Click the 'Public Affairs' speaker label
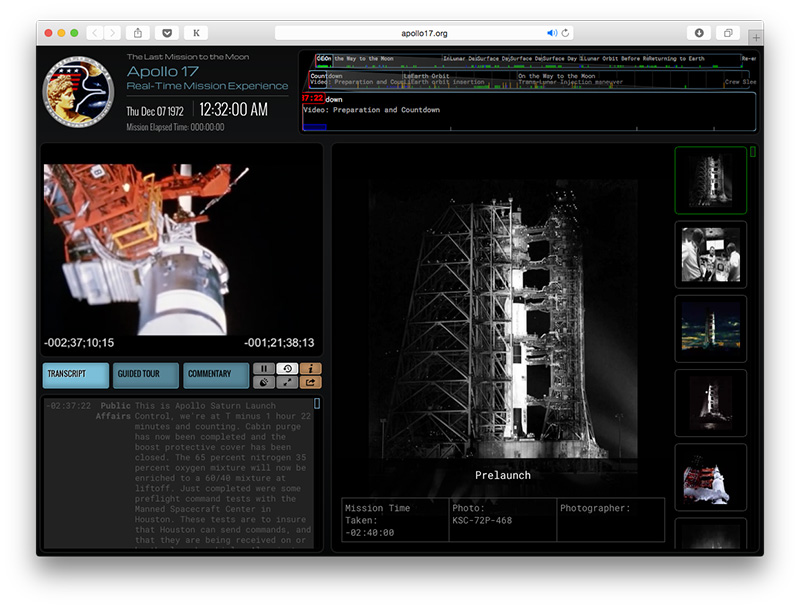This screenshot has height=608, width=800. [x=114, y=411]
